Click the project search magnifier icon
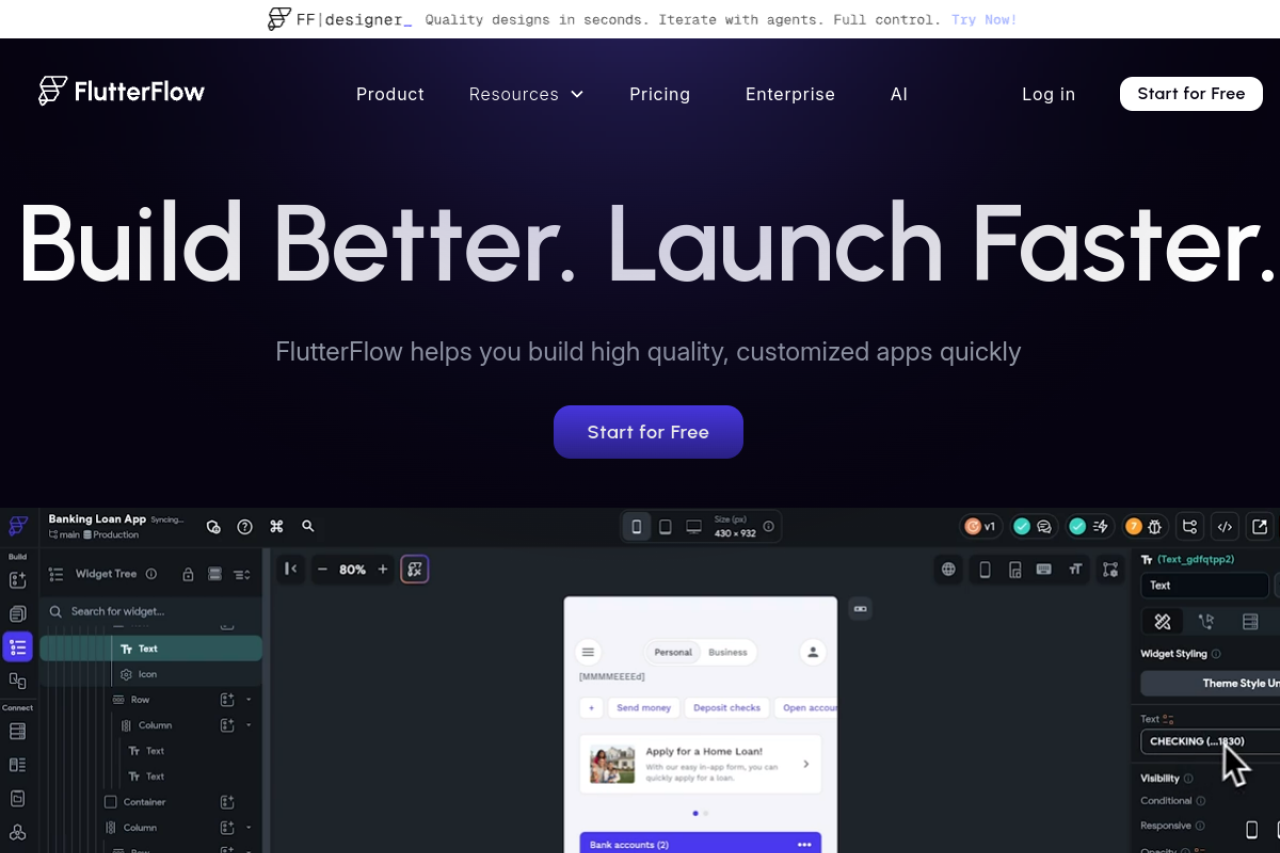The width and height of the screenshot is (1280, 853). point(308,526)
